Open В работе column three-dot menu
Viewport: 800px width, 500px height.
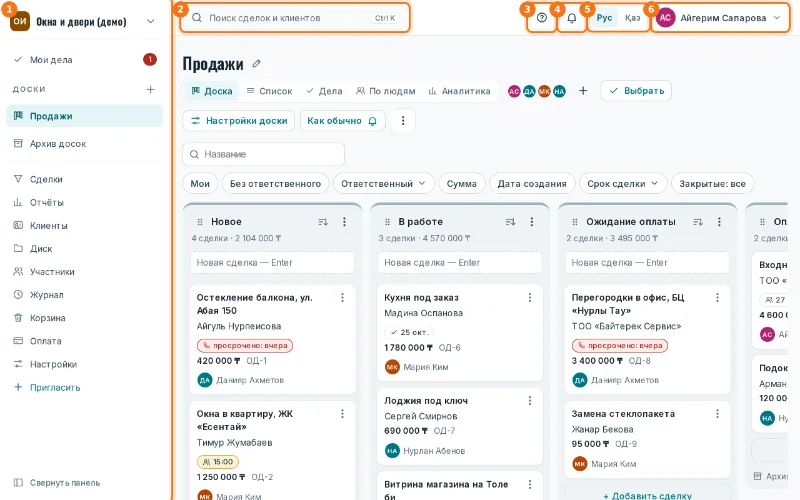click(532, 221)
